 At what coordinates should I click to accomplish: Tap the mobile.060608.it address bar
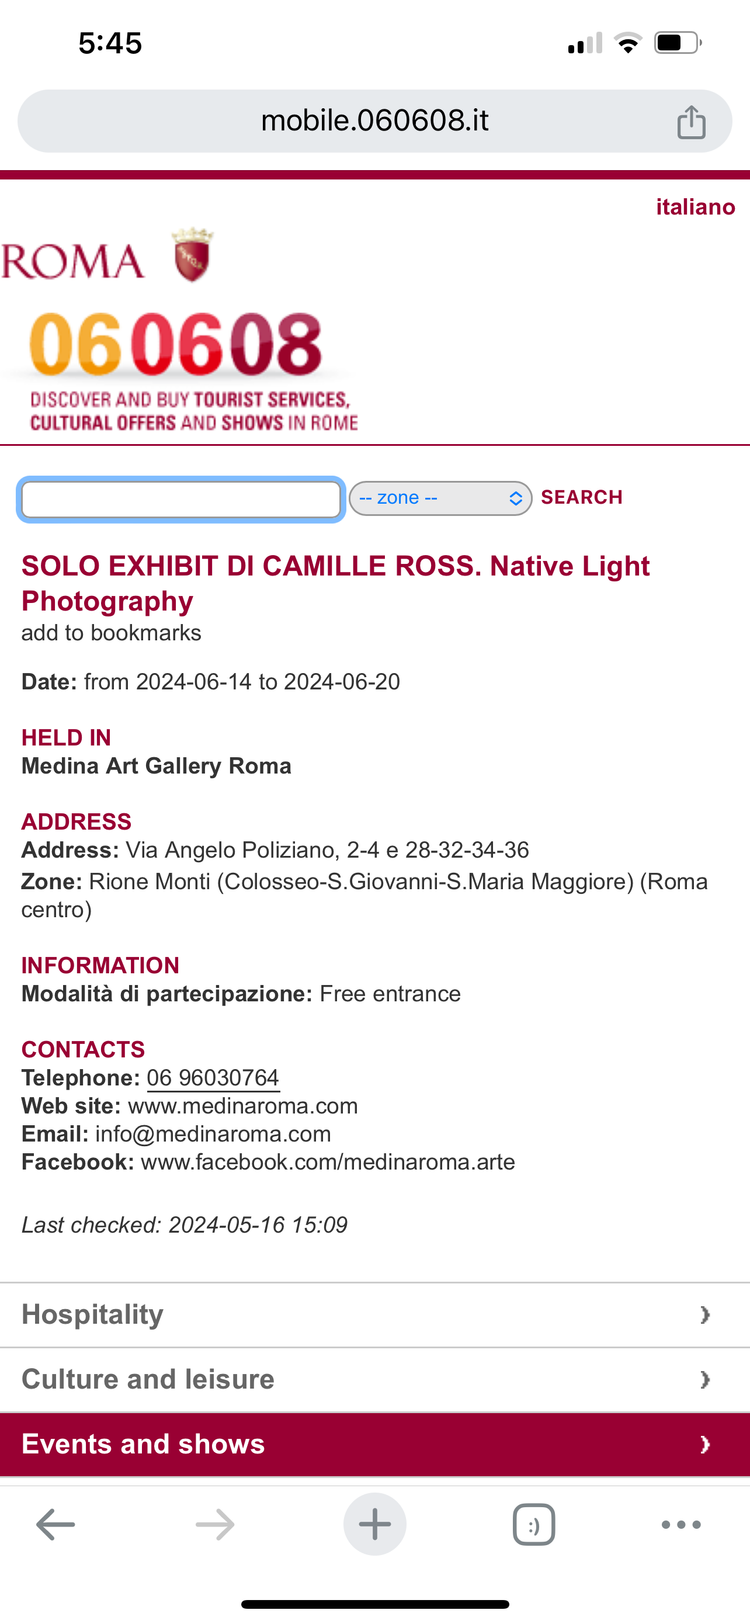click(x=375, y=121)
